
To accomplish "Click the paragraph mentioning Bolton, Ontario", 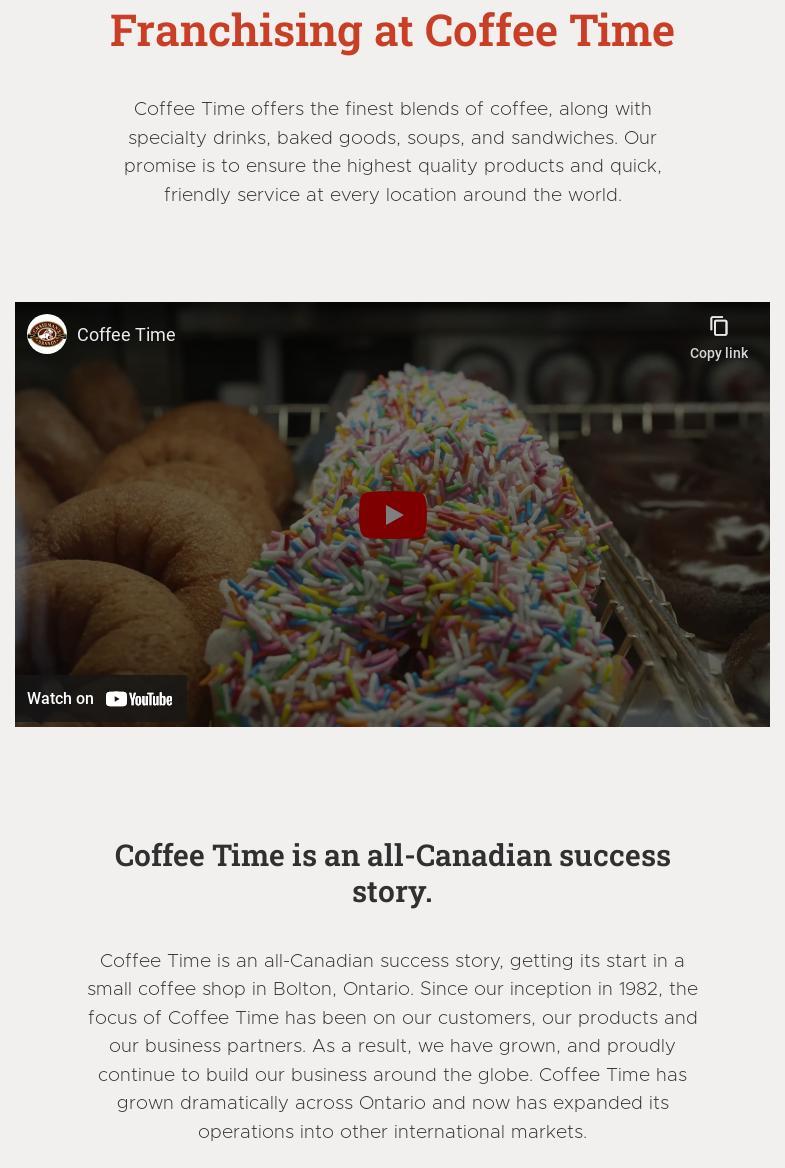I will [x=392, y=1046].
